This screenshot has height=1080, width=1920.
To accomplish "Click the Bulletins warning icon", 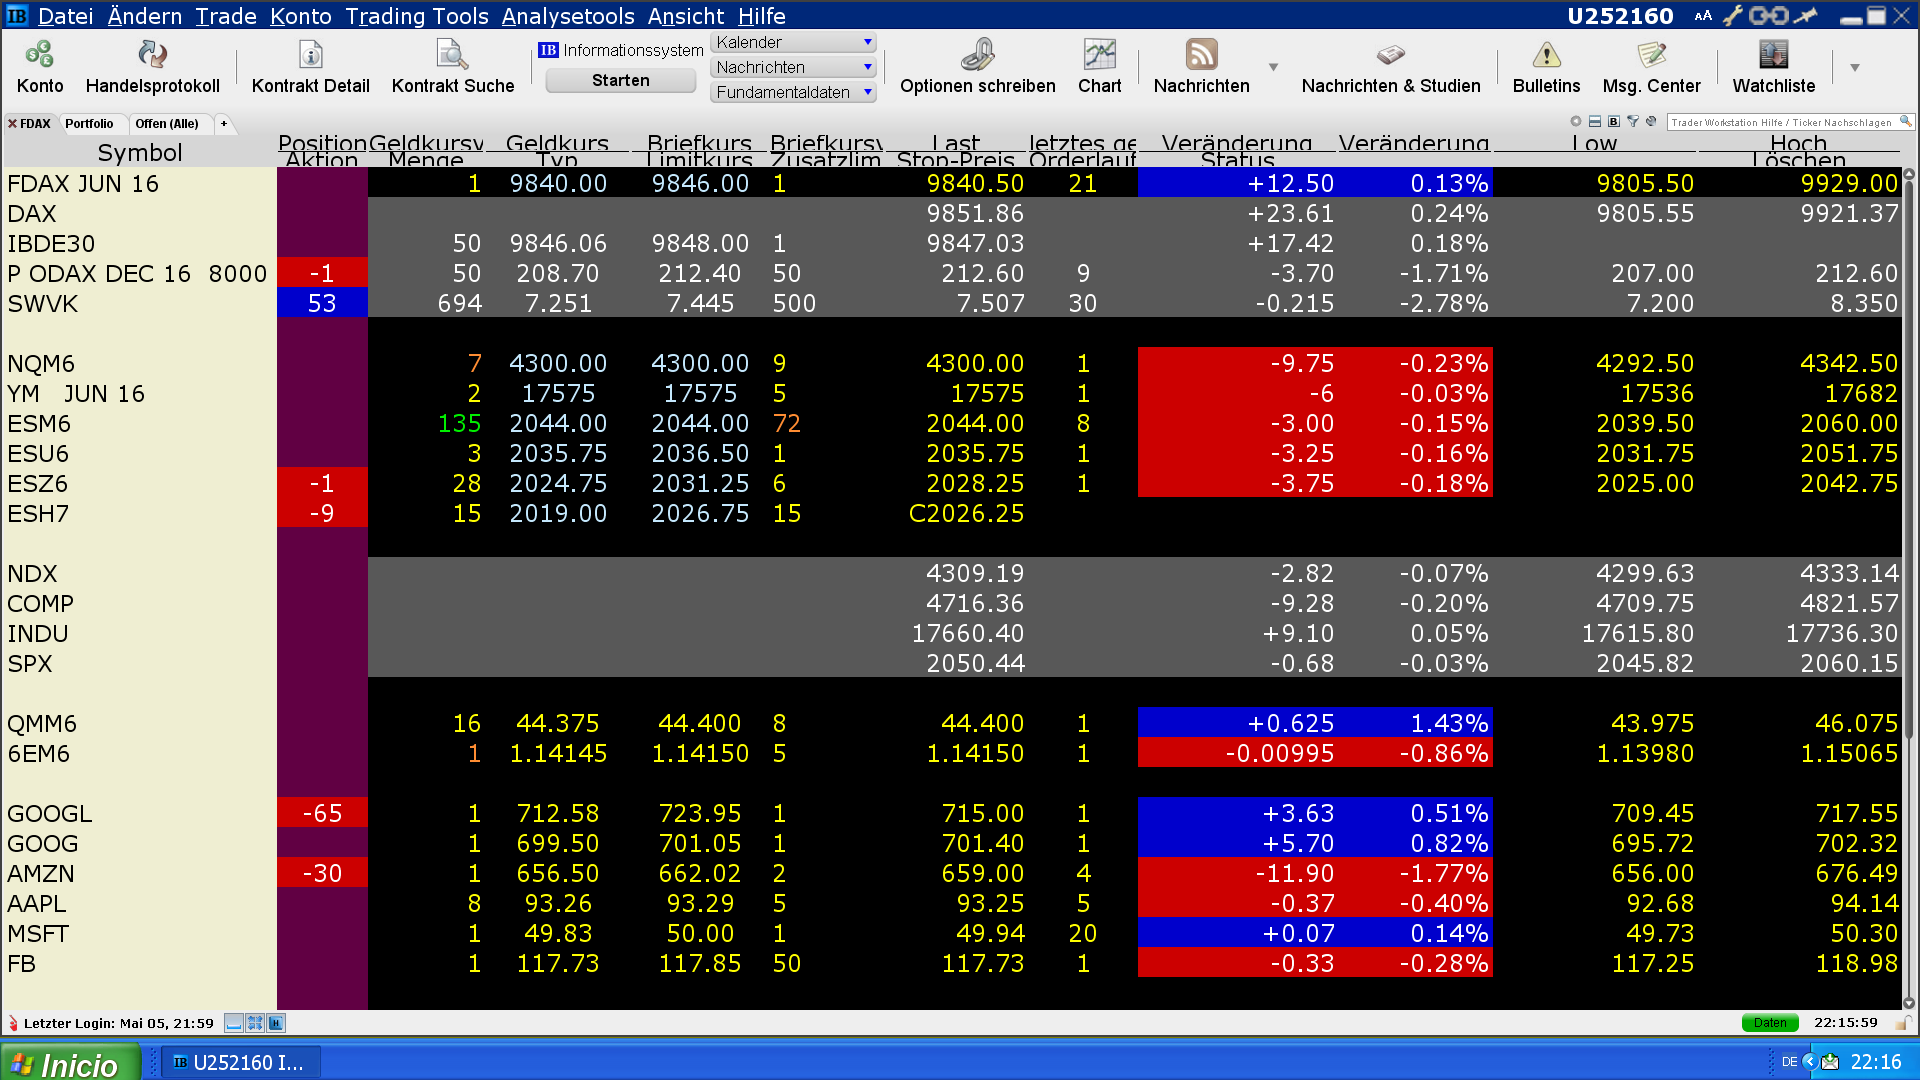I will pos(1546,56).
